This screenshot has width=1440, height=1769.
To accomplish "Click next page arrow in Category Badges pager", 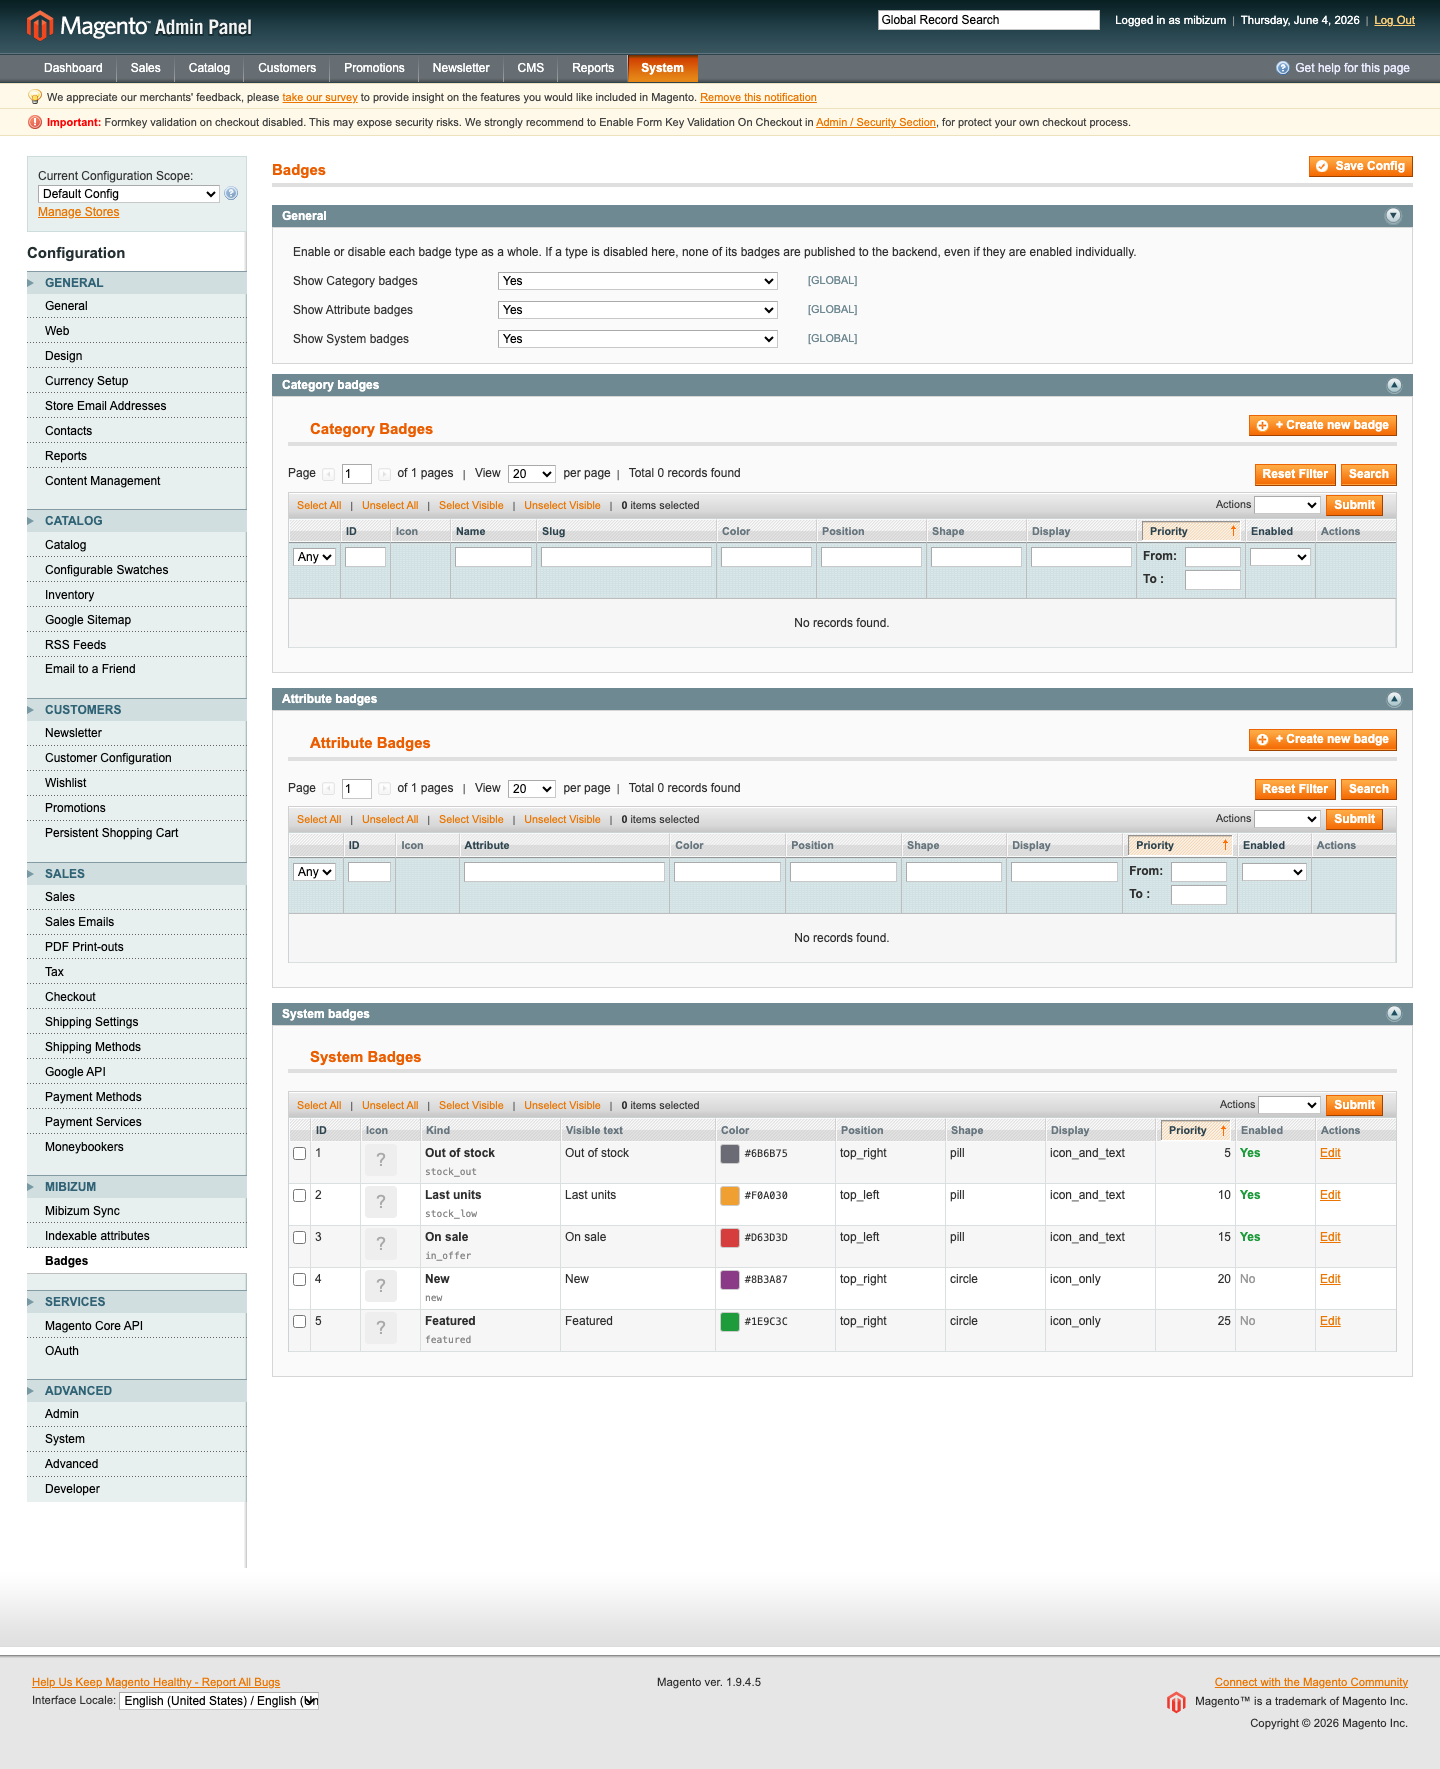I will (x=384, y=474).
